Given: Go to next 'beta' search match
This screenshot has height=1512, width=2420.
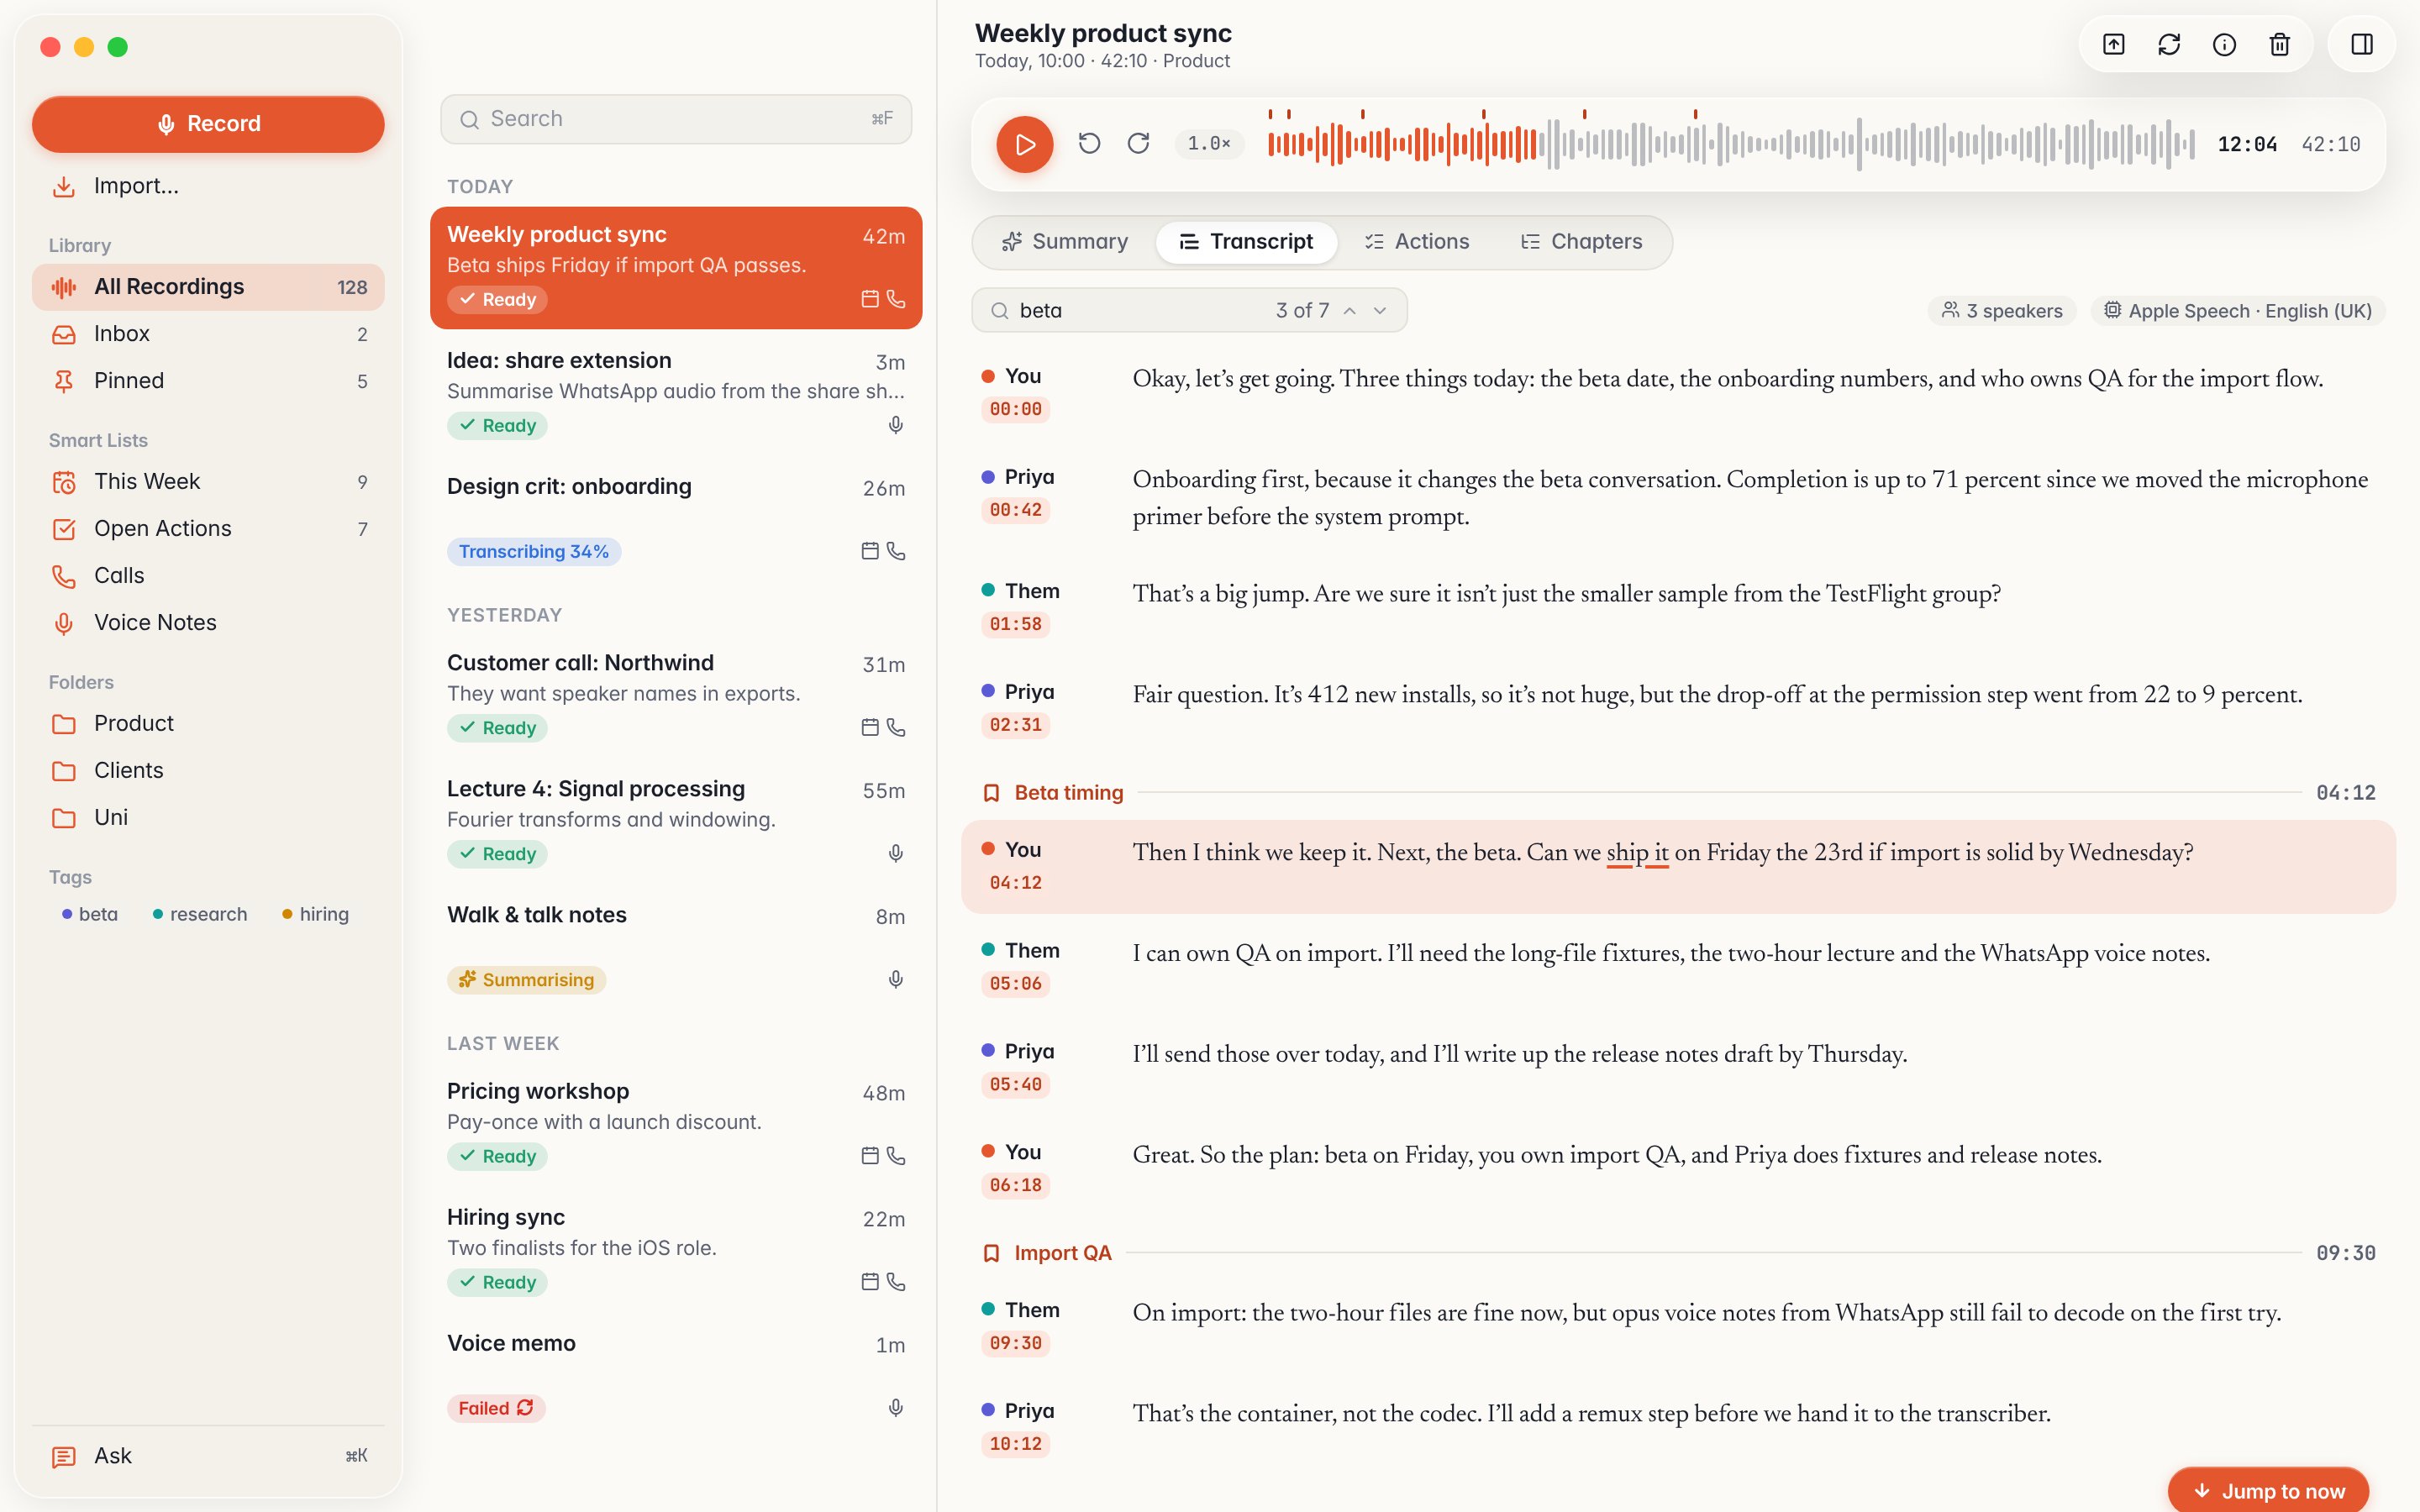Looking at the screenshot, I should tap(1380, 311).
